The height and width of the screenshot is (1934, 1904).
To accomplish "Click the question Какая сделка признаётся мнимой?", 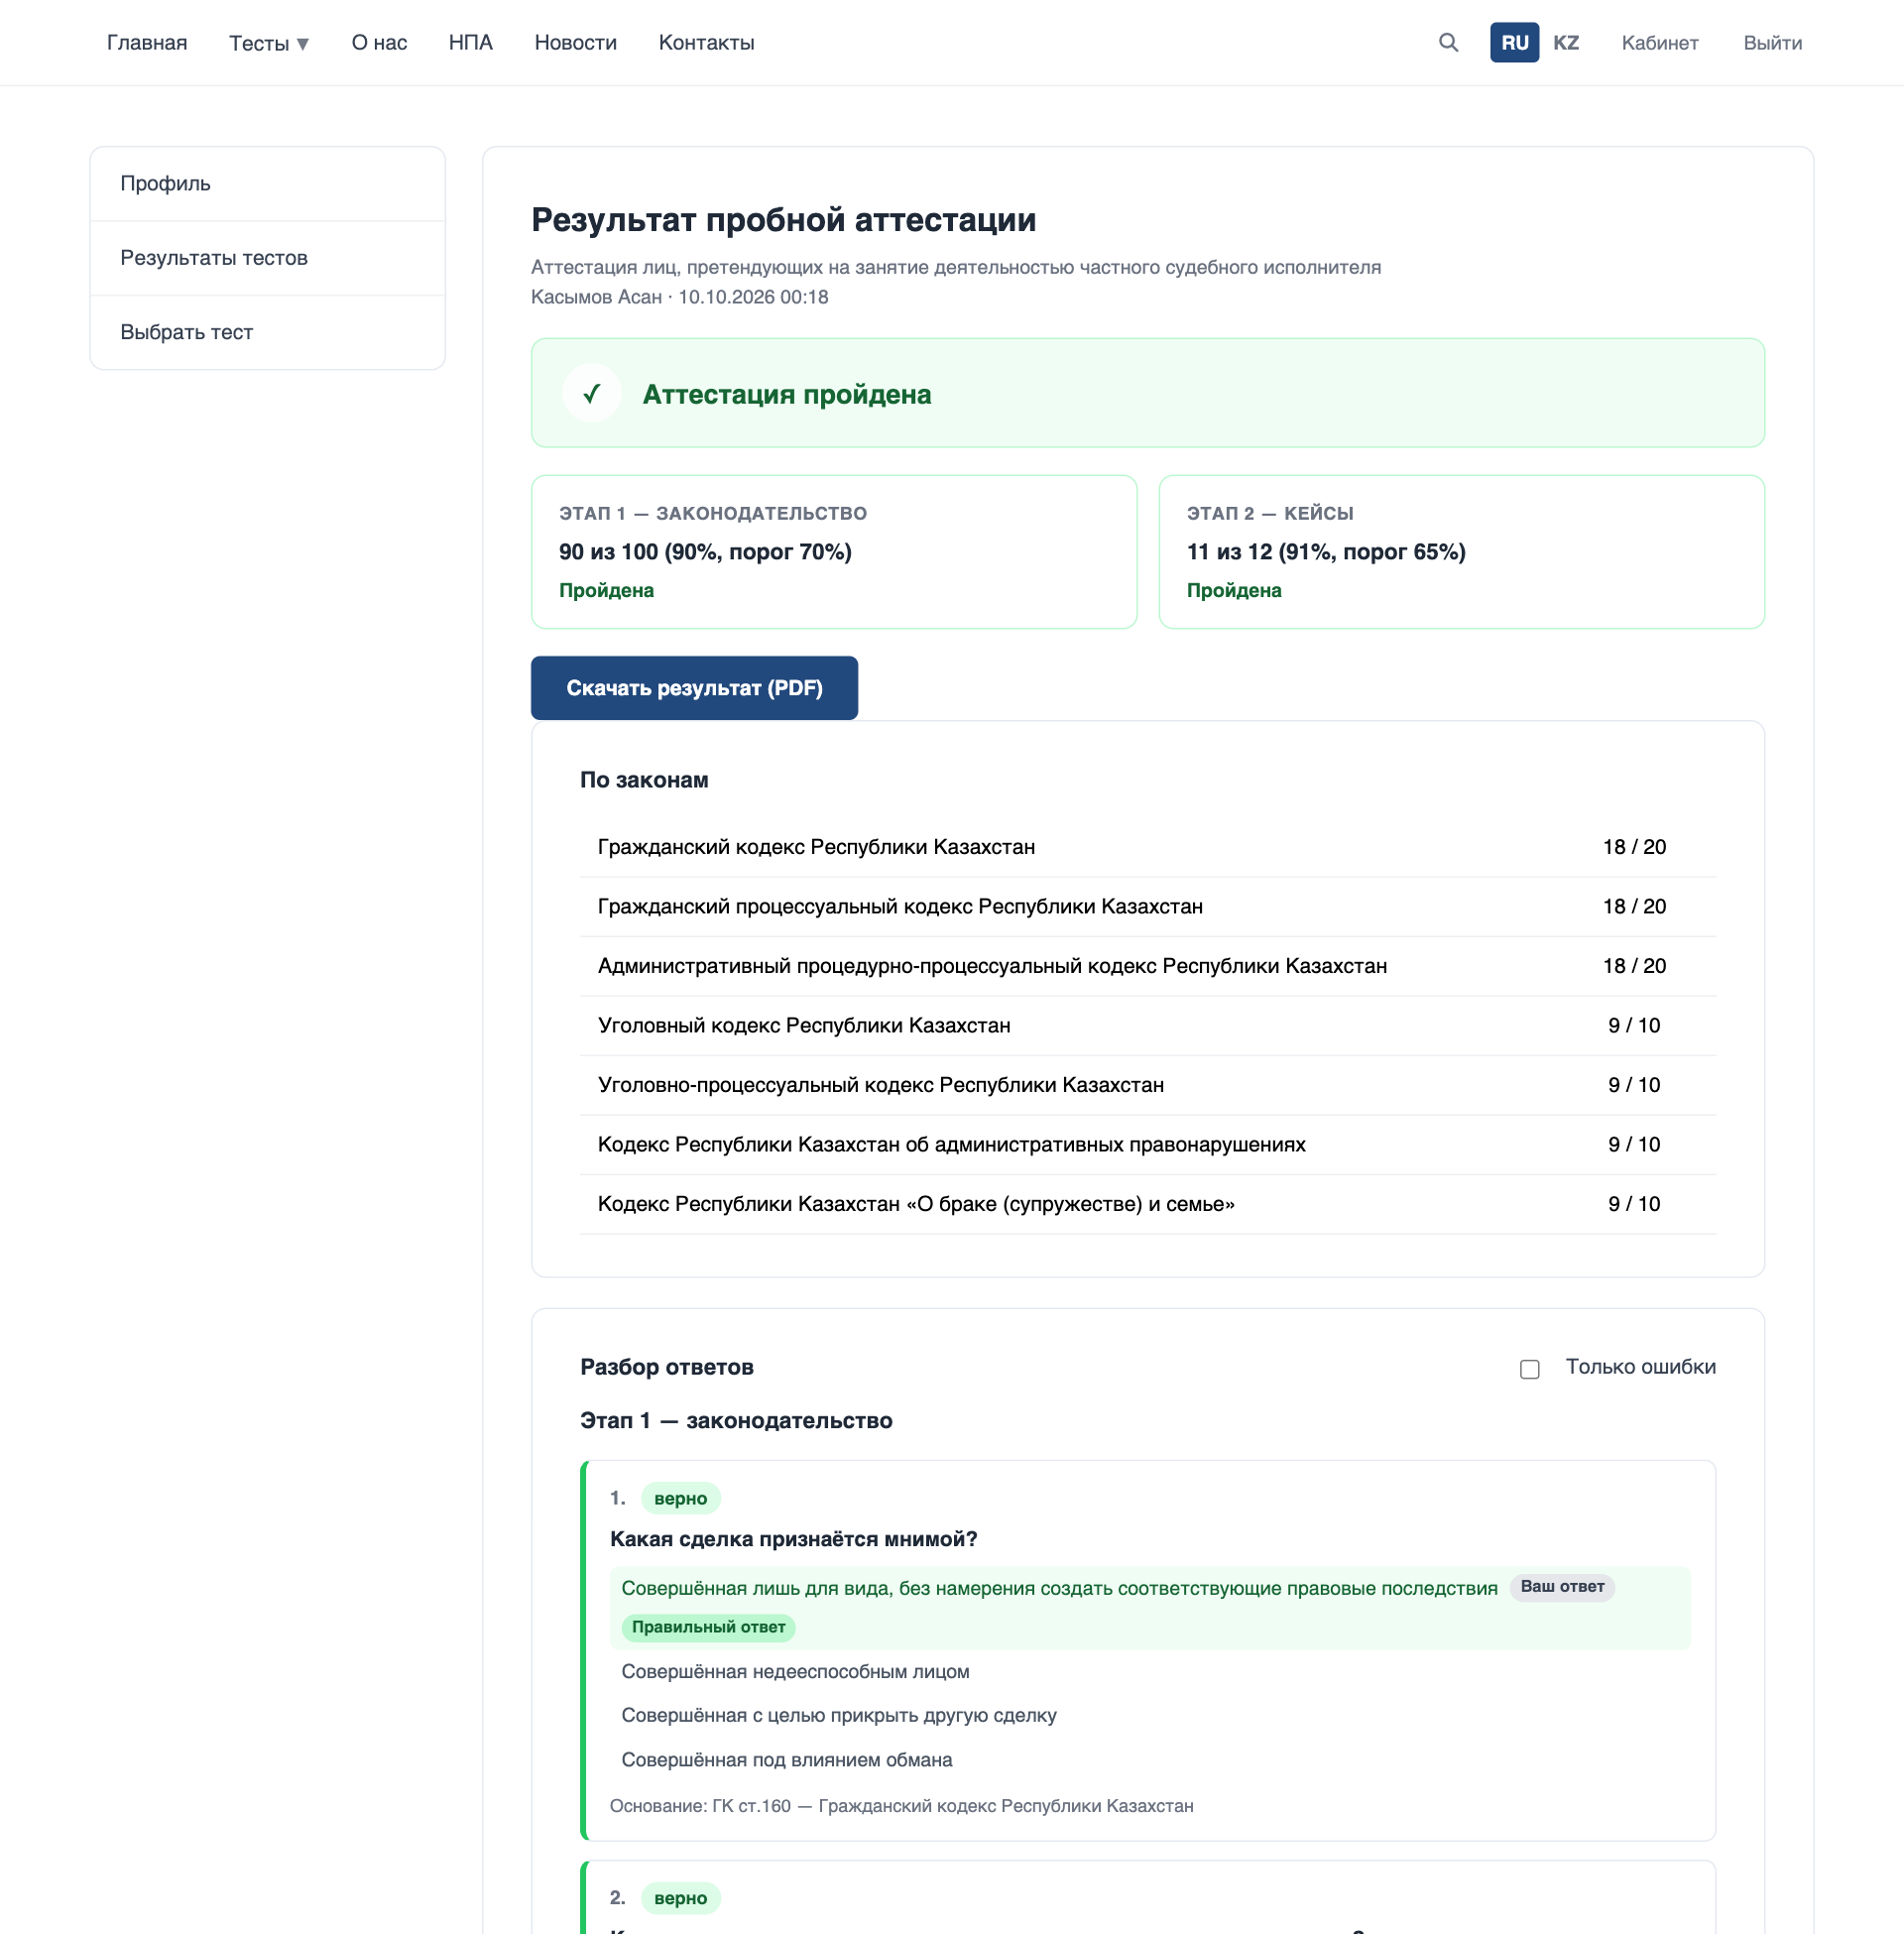I will point(794,1539).
